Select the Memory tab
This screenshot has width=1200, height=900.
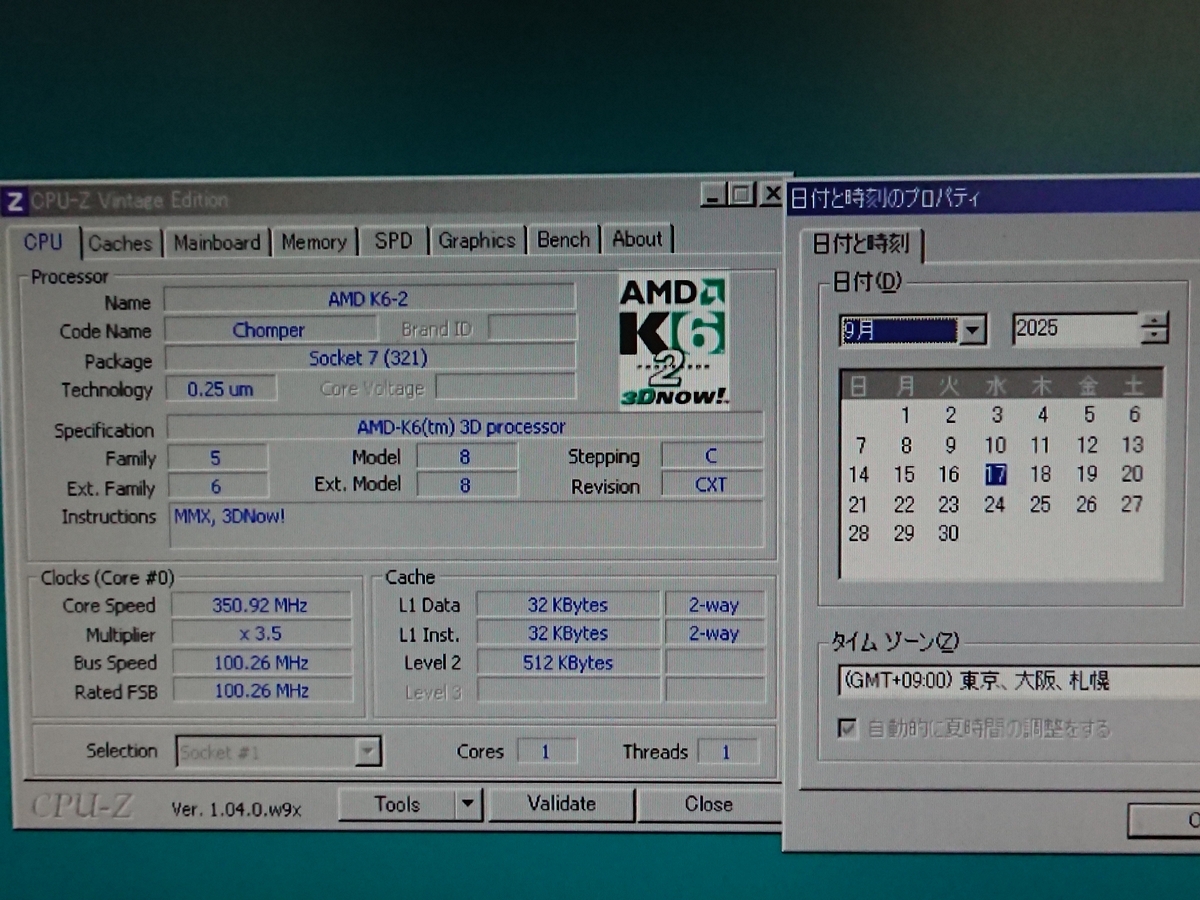313,242
